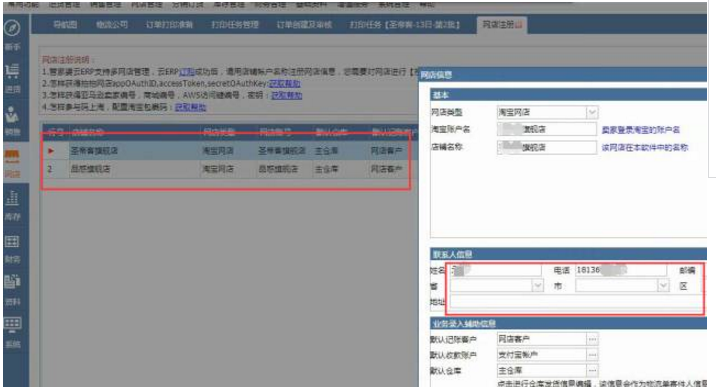This screenshot has width=716, height=387.
Task: Switch to the 导航图 tab
Action: click(65, 25)
